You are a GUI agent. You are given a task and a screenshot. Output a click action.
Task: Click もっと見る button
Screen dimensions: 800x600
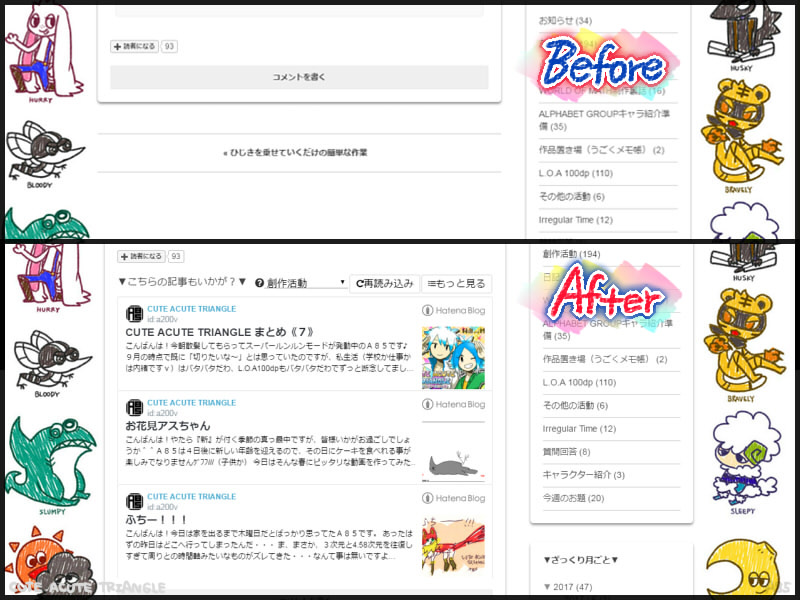[457, 283]
